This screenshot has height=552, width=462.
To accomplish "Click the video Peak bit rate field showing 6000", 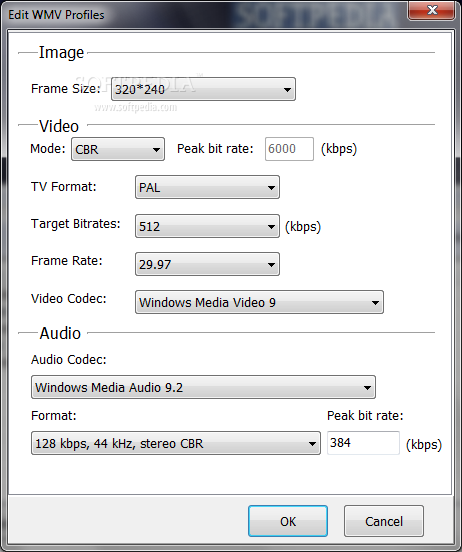I will [x=289, y=149].
